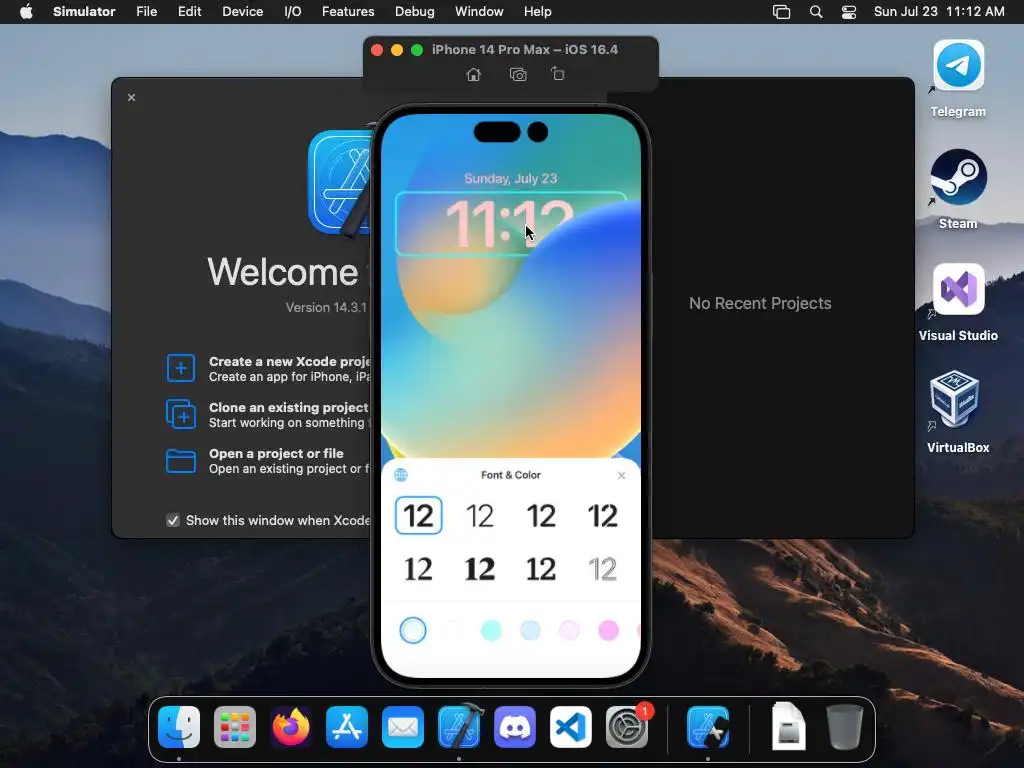1024x768 pixels.
Task: Open Control Center from the menu bar
Action: coord(848,12)
